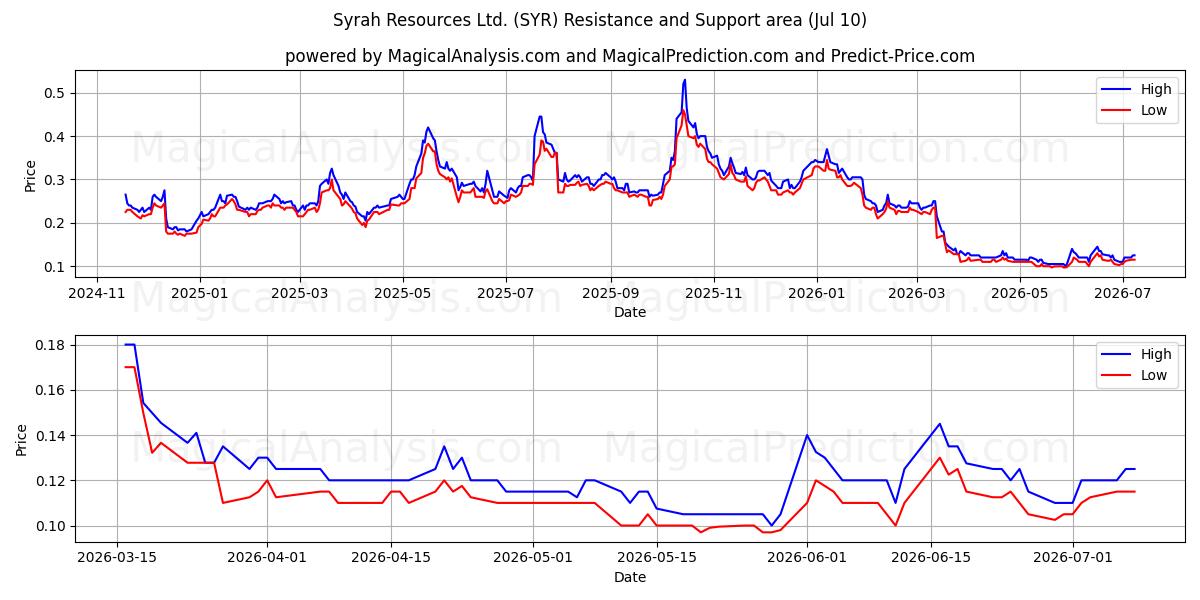Click the 0.12 y-axis tick in lower chart
Image resolution: width=1200 pixels, height=600 pixels.
tap(52, 481)
